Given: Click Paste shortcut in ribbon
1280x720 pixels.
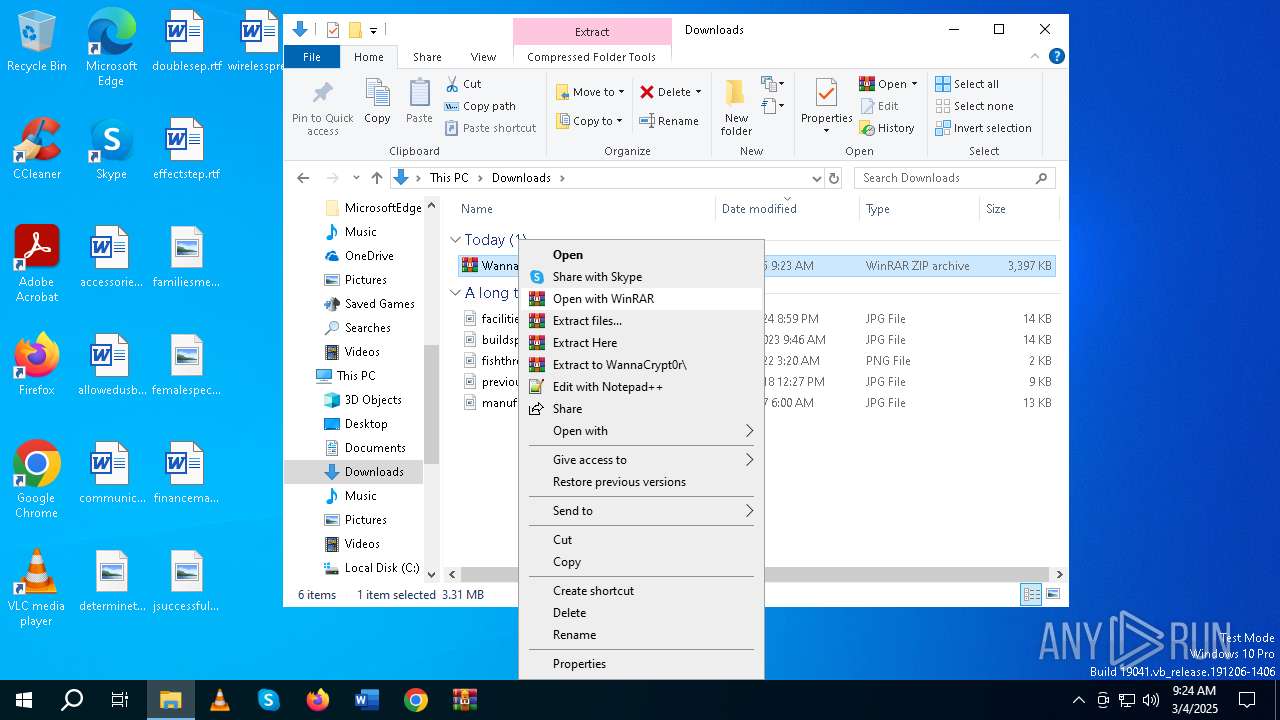Looking at the screenshot, I should point(490,128).
